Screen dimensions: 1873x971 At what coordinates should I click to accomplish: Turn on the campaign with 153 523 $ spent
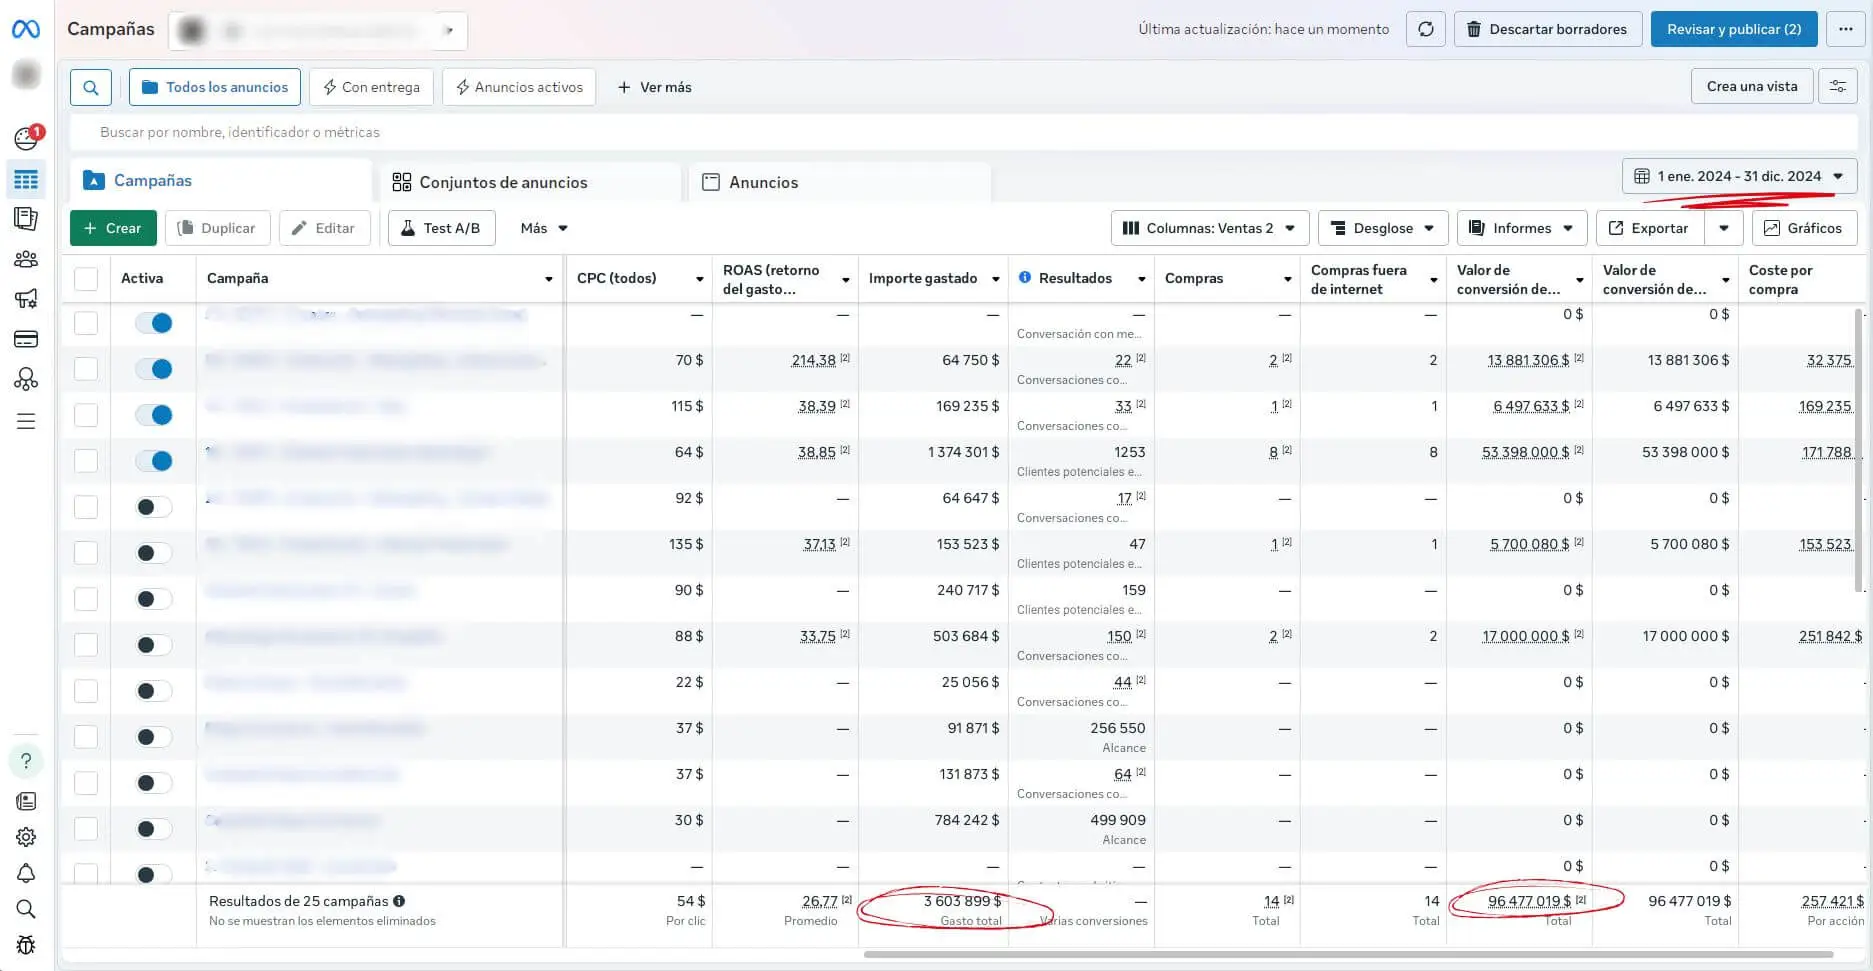pyautogui.click(x=154, y=553)
